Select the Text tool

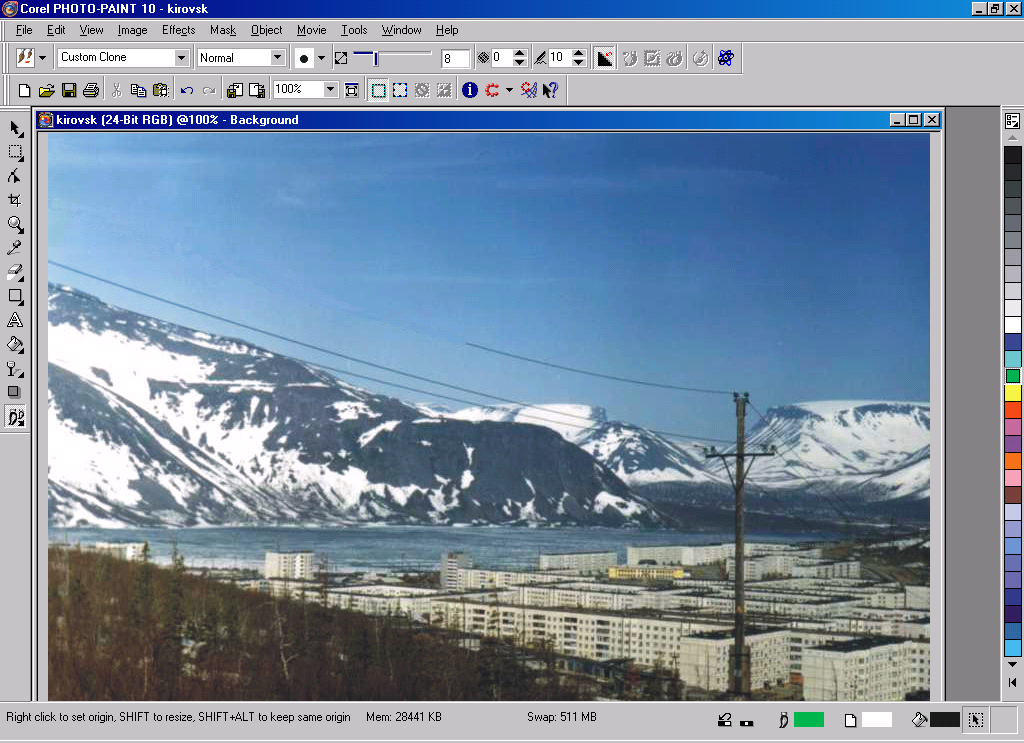coord(15,320)
